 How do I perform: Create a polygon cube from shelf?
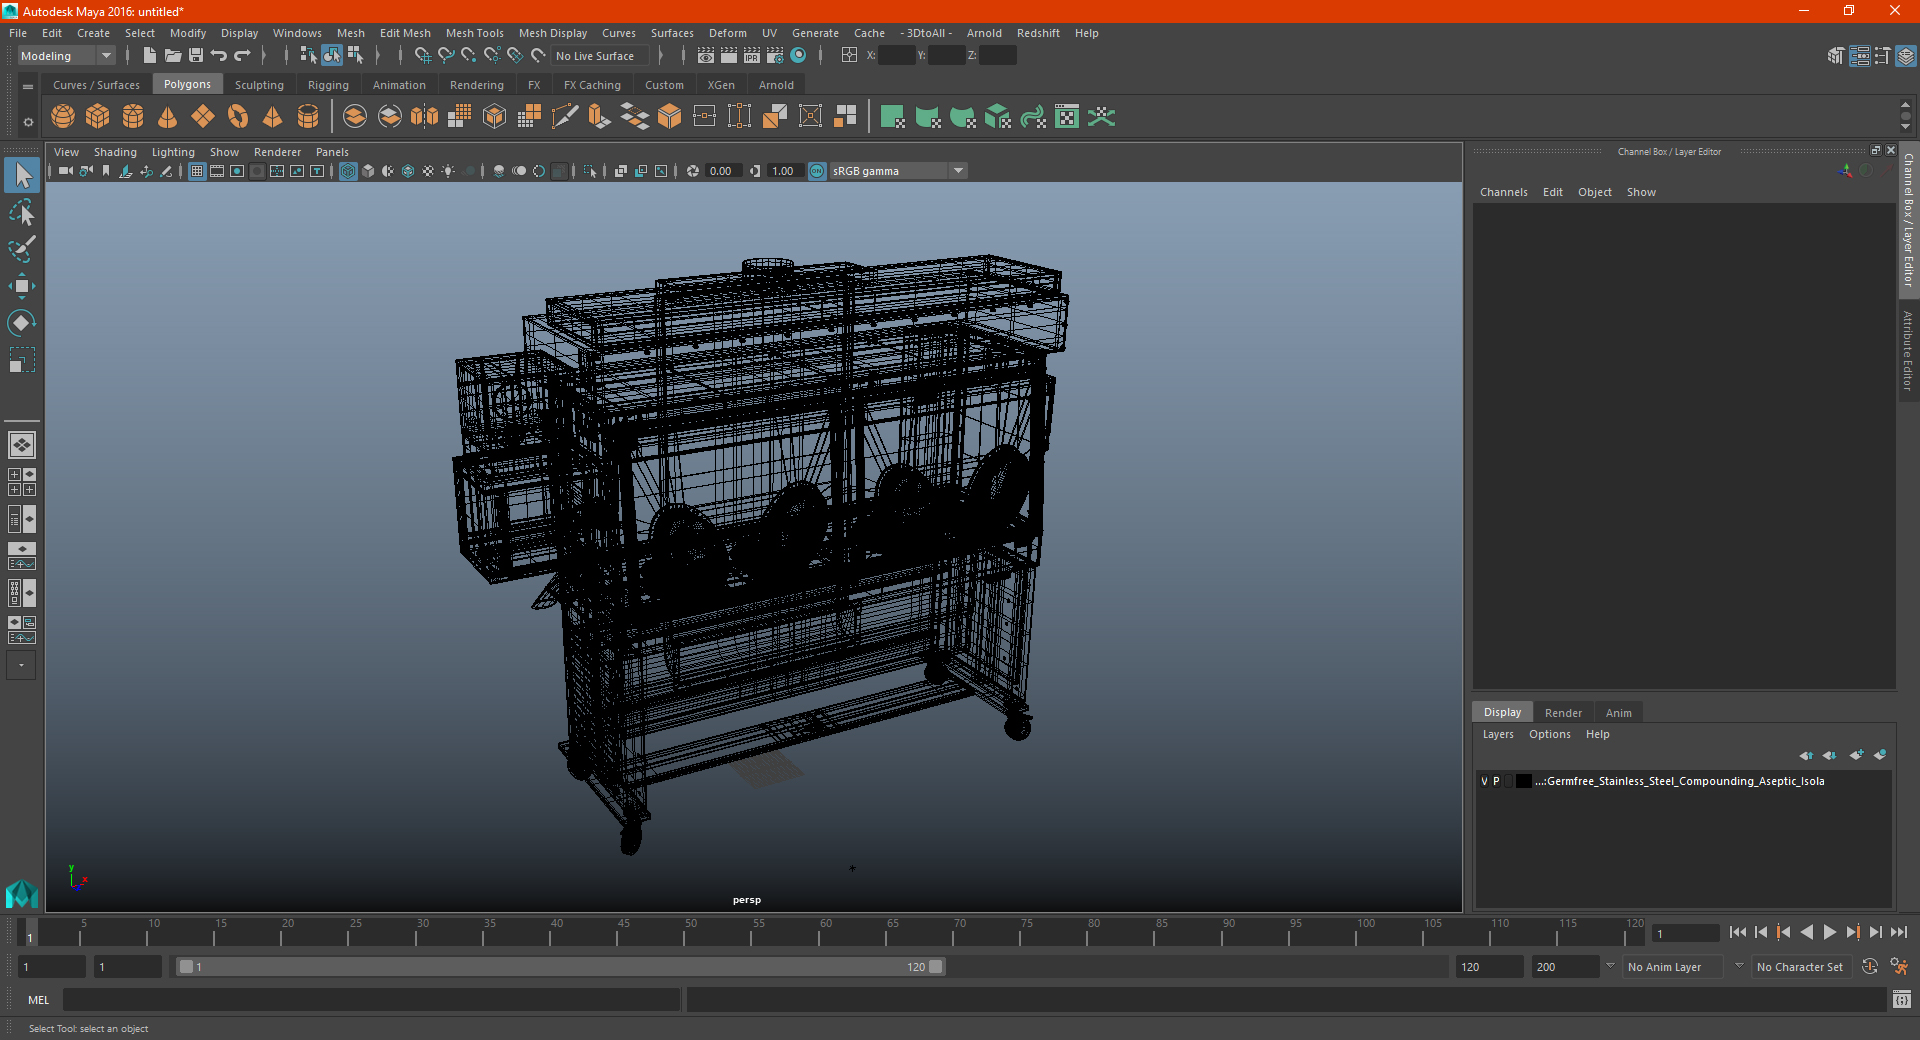pyautogui.click(x=98, y=117)
